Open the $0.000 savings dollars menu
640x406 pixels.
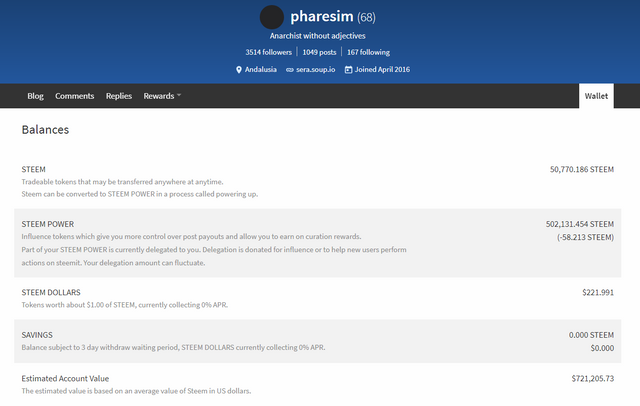[602, 348]
